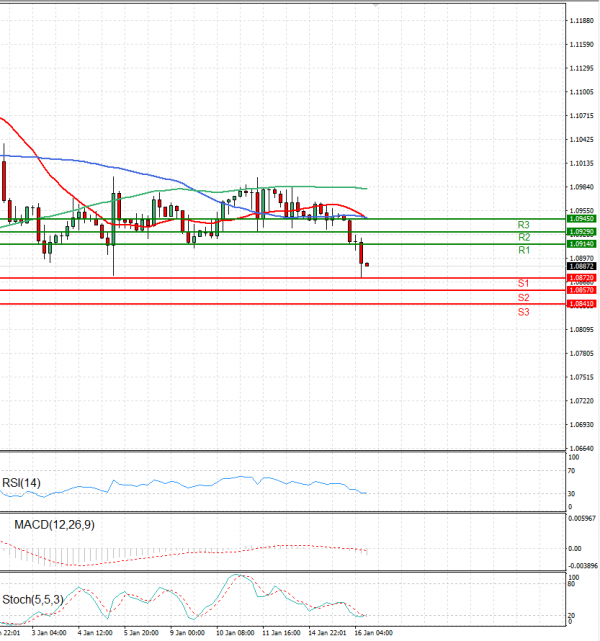This screenshot has height=641, width=600.
Task: Select the green 1.09450 price tag
Action: point(581,219)
